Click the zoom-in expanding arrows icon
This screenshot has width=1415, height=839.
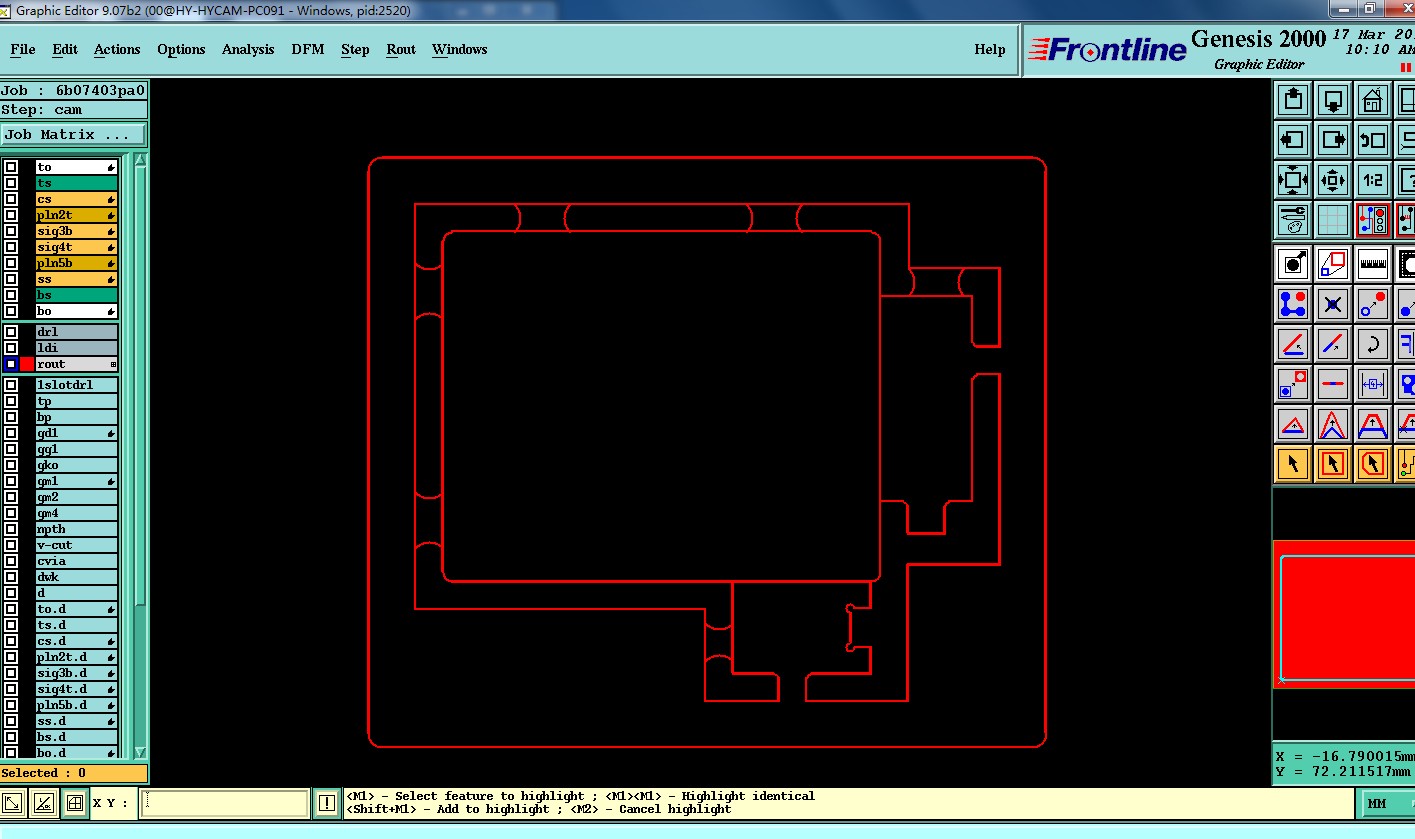1293,180
